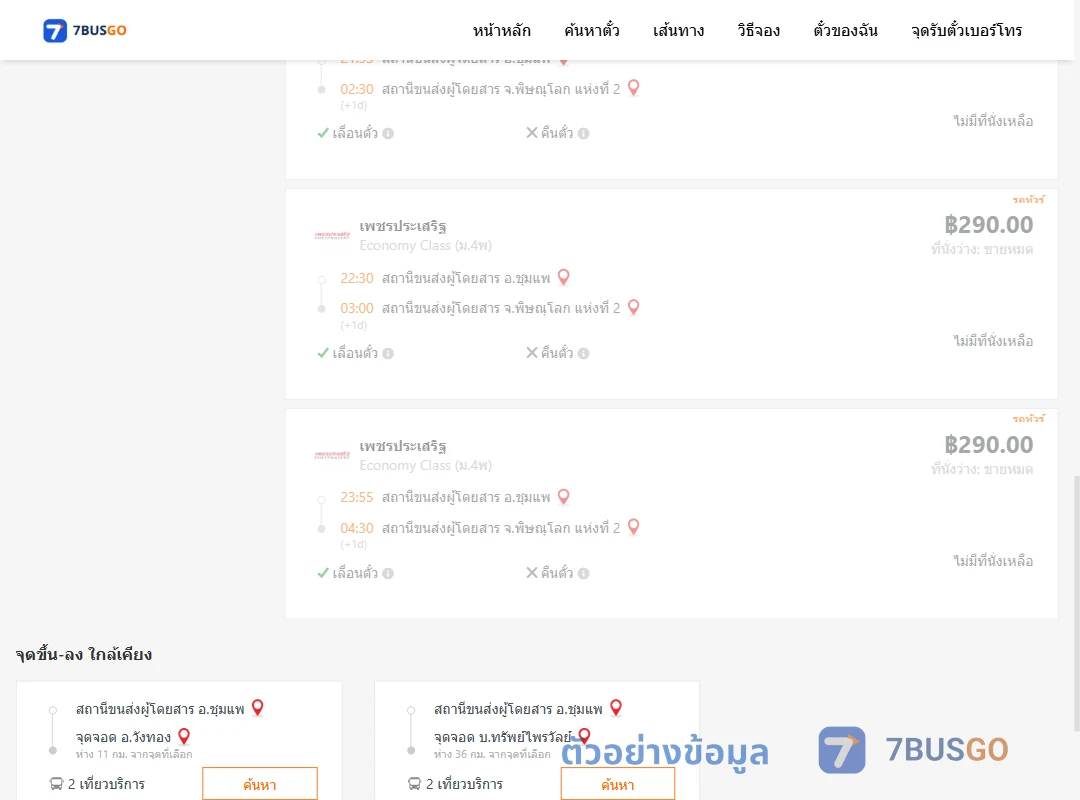Image resolution: width=1080 pixels, height=800 pixels.
Task: Click map pin beside 02:30 Phitsanulok station
Action: tap(634, 88)
